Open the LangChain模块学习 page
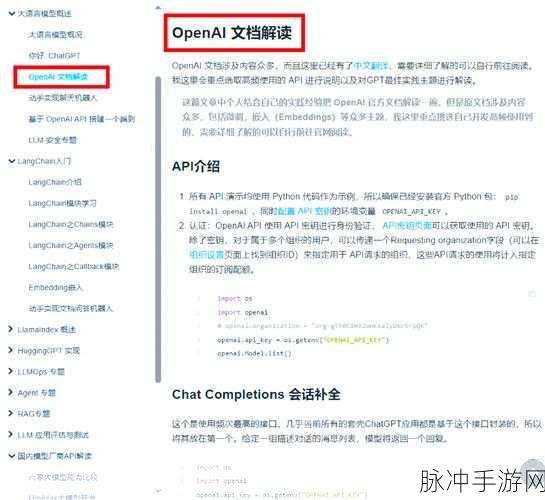545x500 pixels. [63, 203]
